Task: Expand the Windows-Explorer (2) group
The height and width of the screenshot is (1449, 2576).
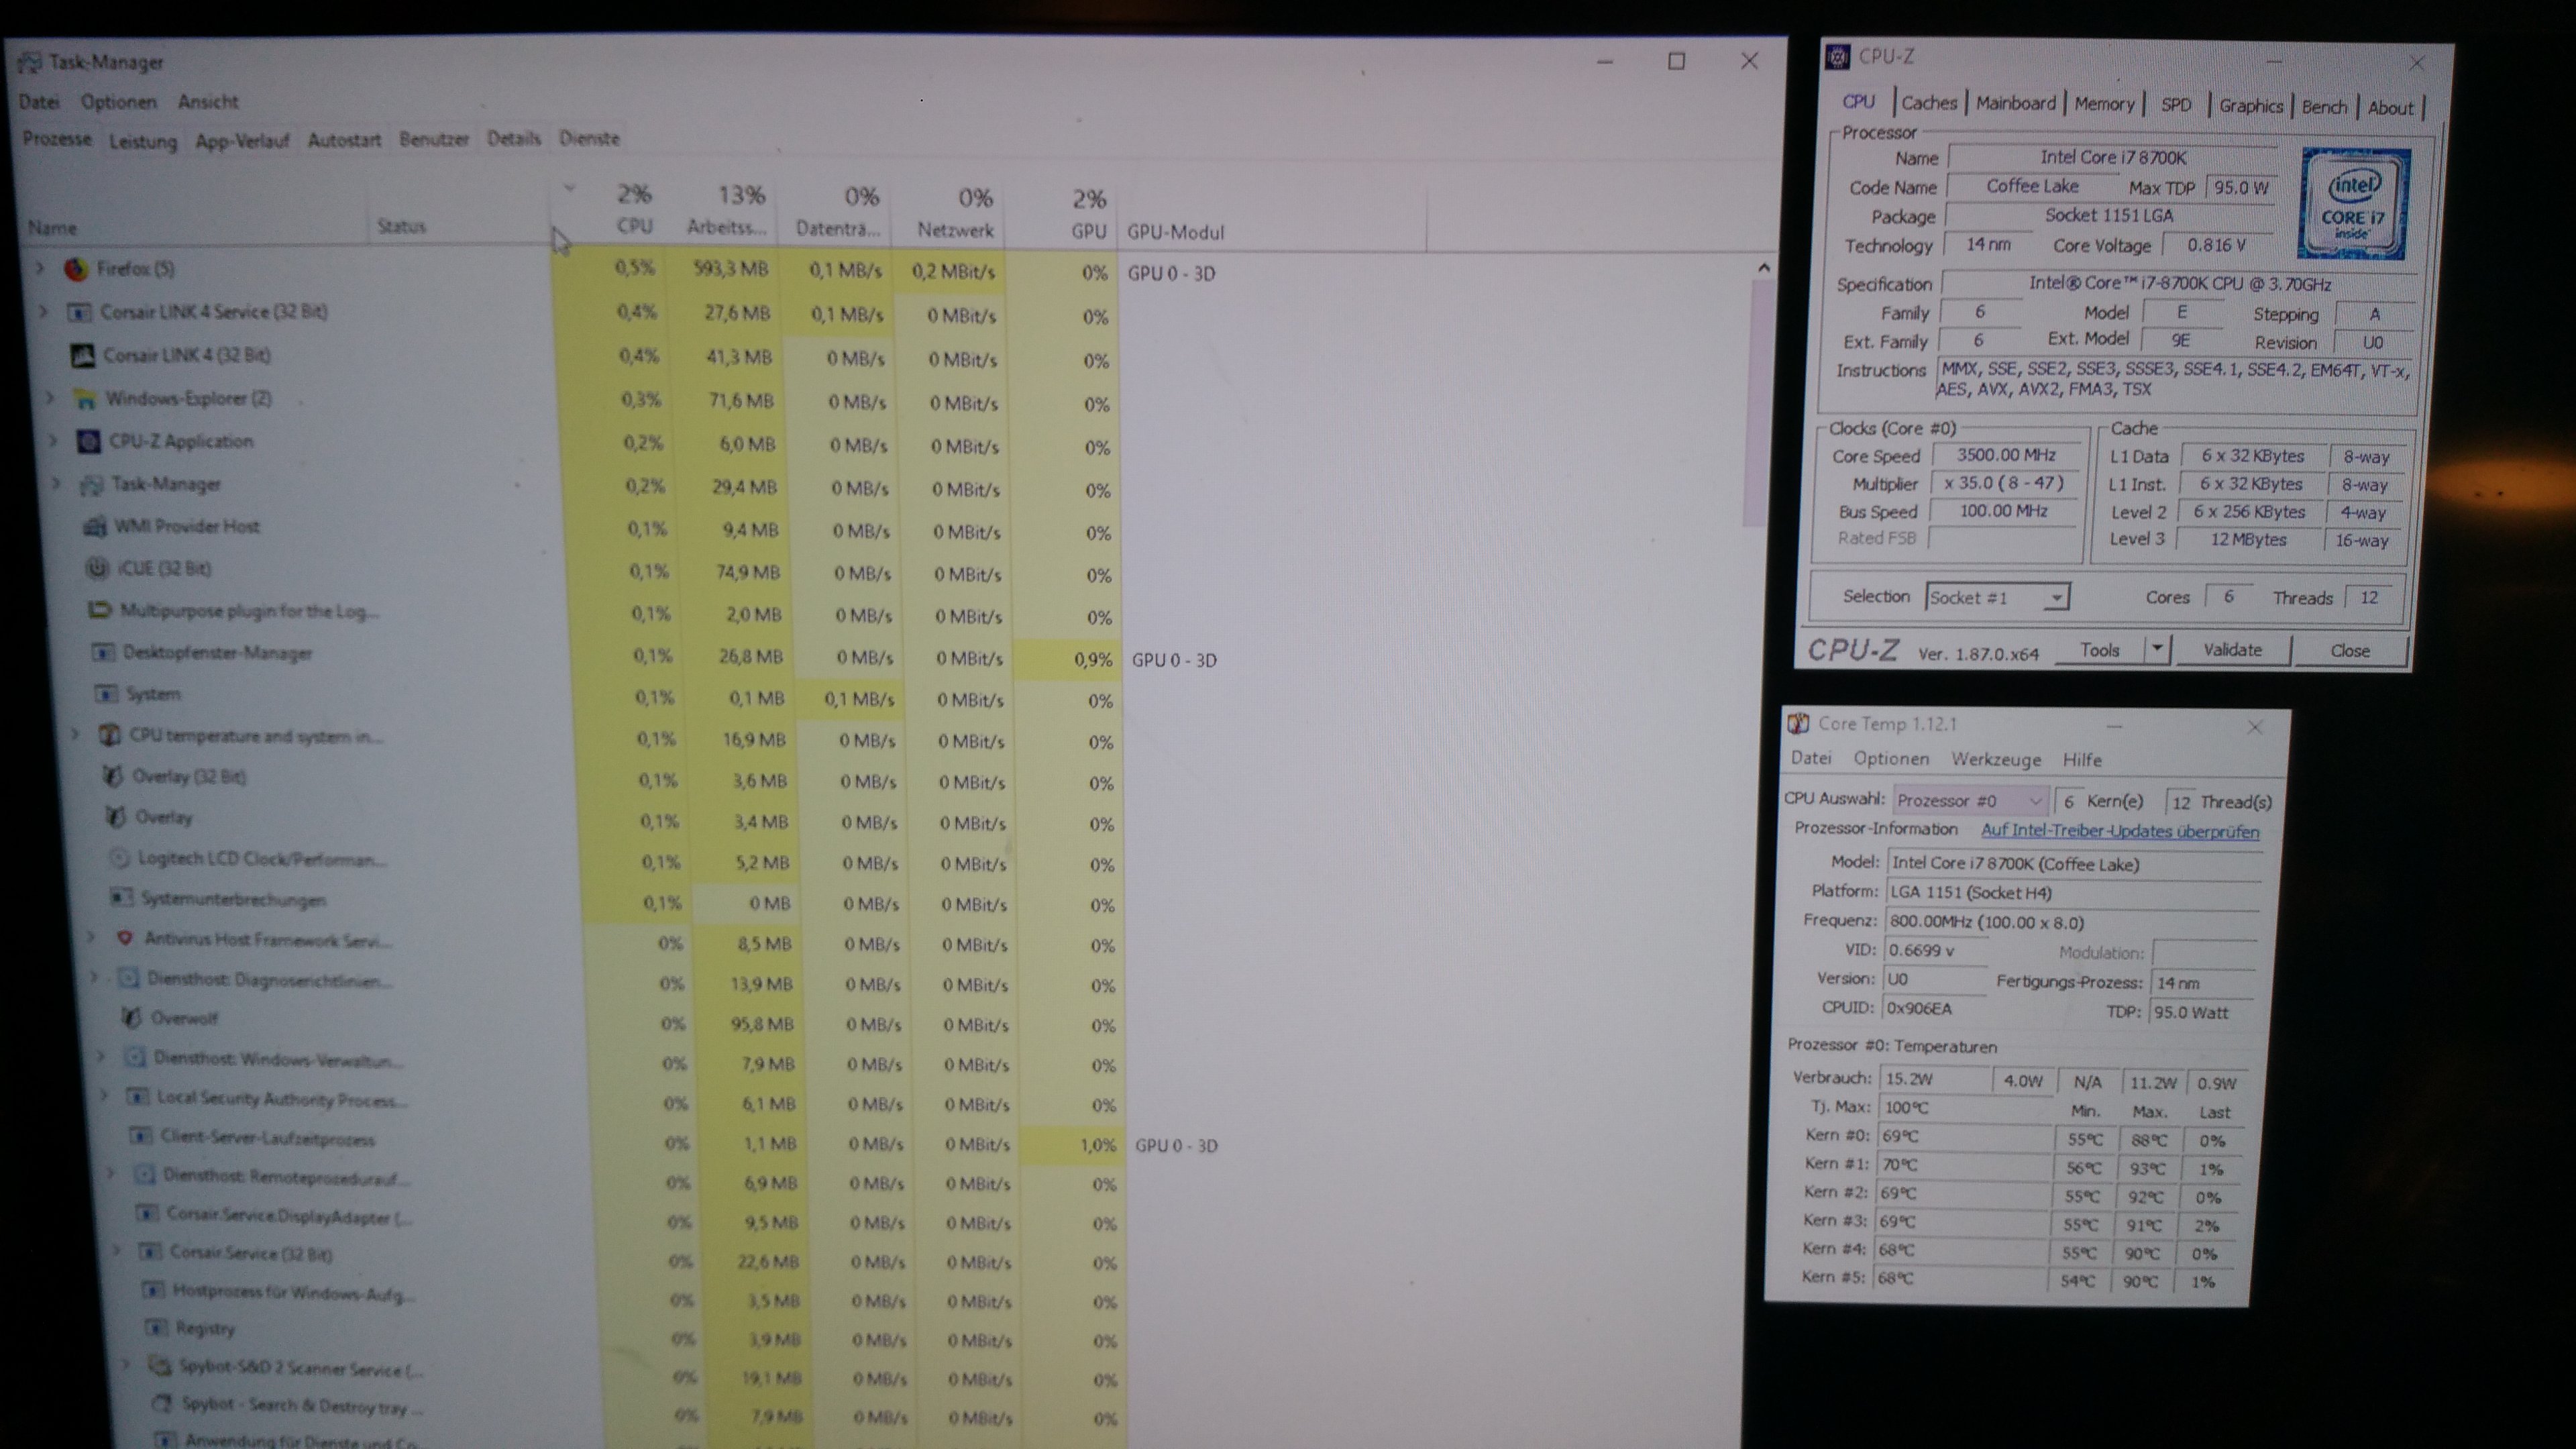Action: [x=49, y=398]
